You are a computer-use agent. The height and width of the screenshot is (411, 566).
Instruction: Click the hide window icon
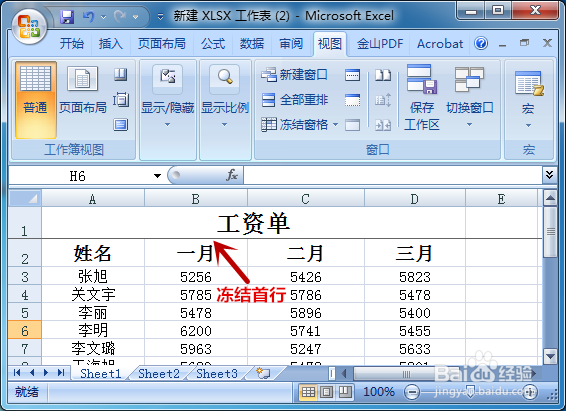click(352, 100)
